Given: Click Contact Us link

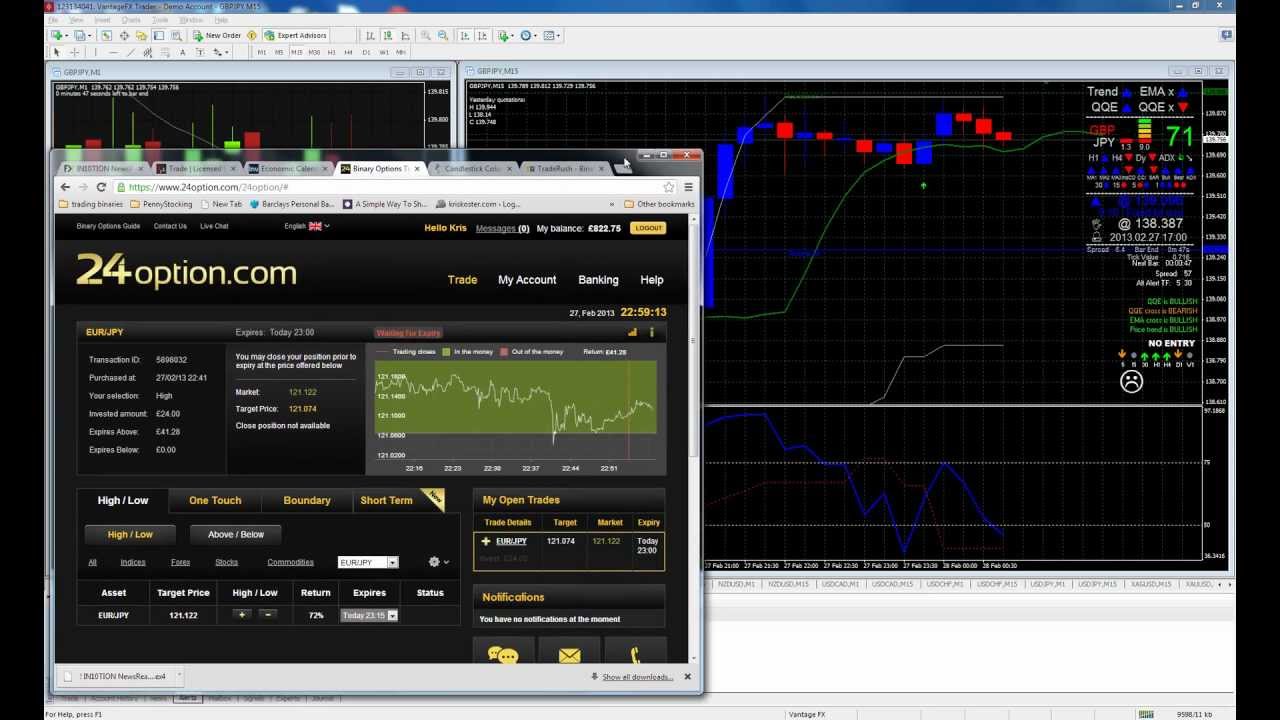Looking at the screenshot, I should pyautogui.click(x=170, y=226).
